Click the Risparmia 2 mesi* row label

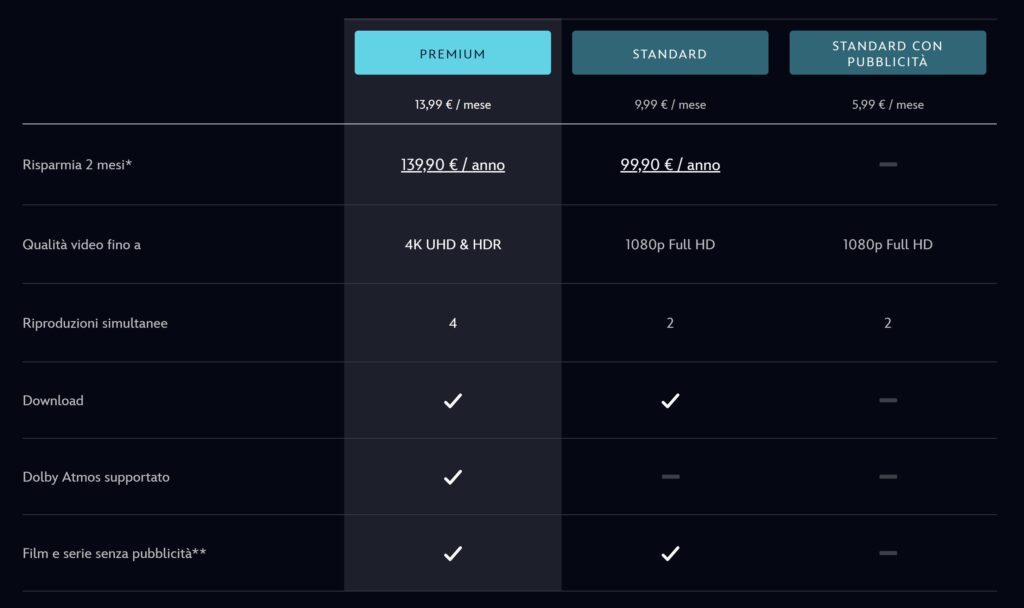point(77,165)
